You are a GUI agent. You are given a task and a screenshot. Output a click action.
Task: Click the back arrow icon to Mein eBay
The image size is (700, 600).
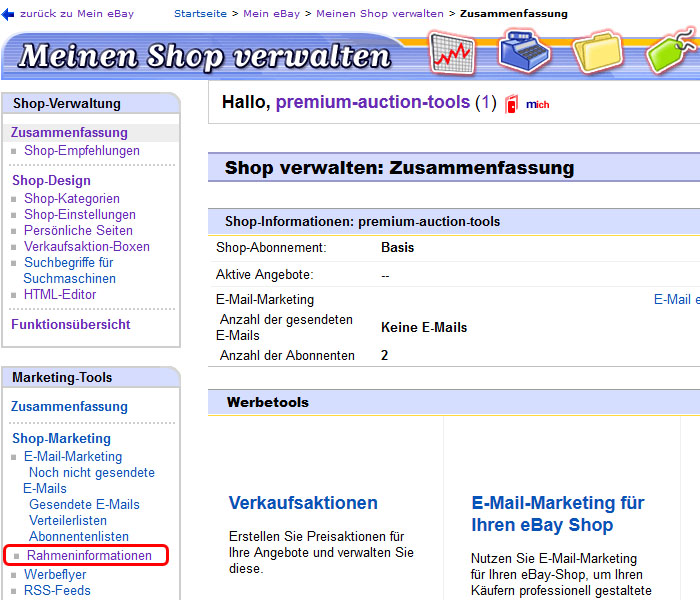(8, 14)
